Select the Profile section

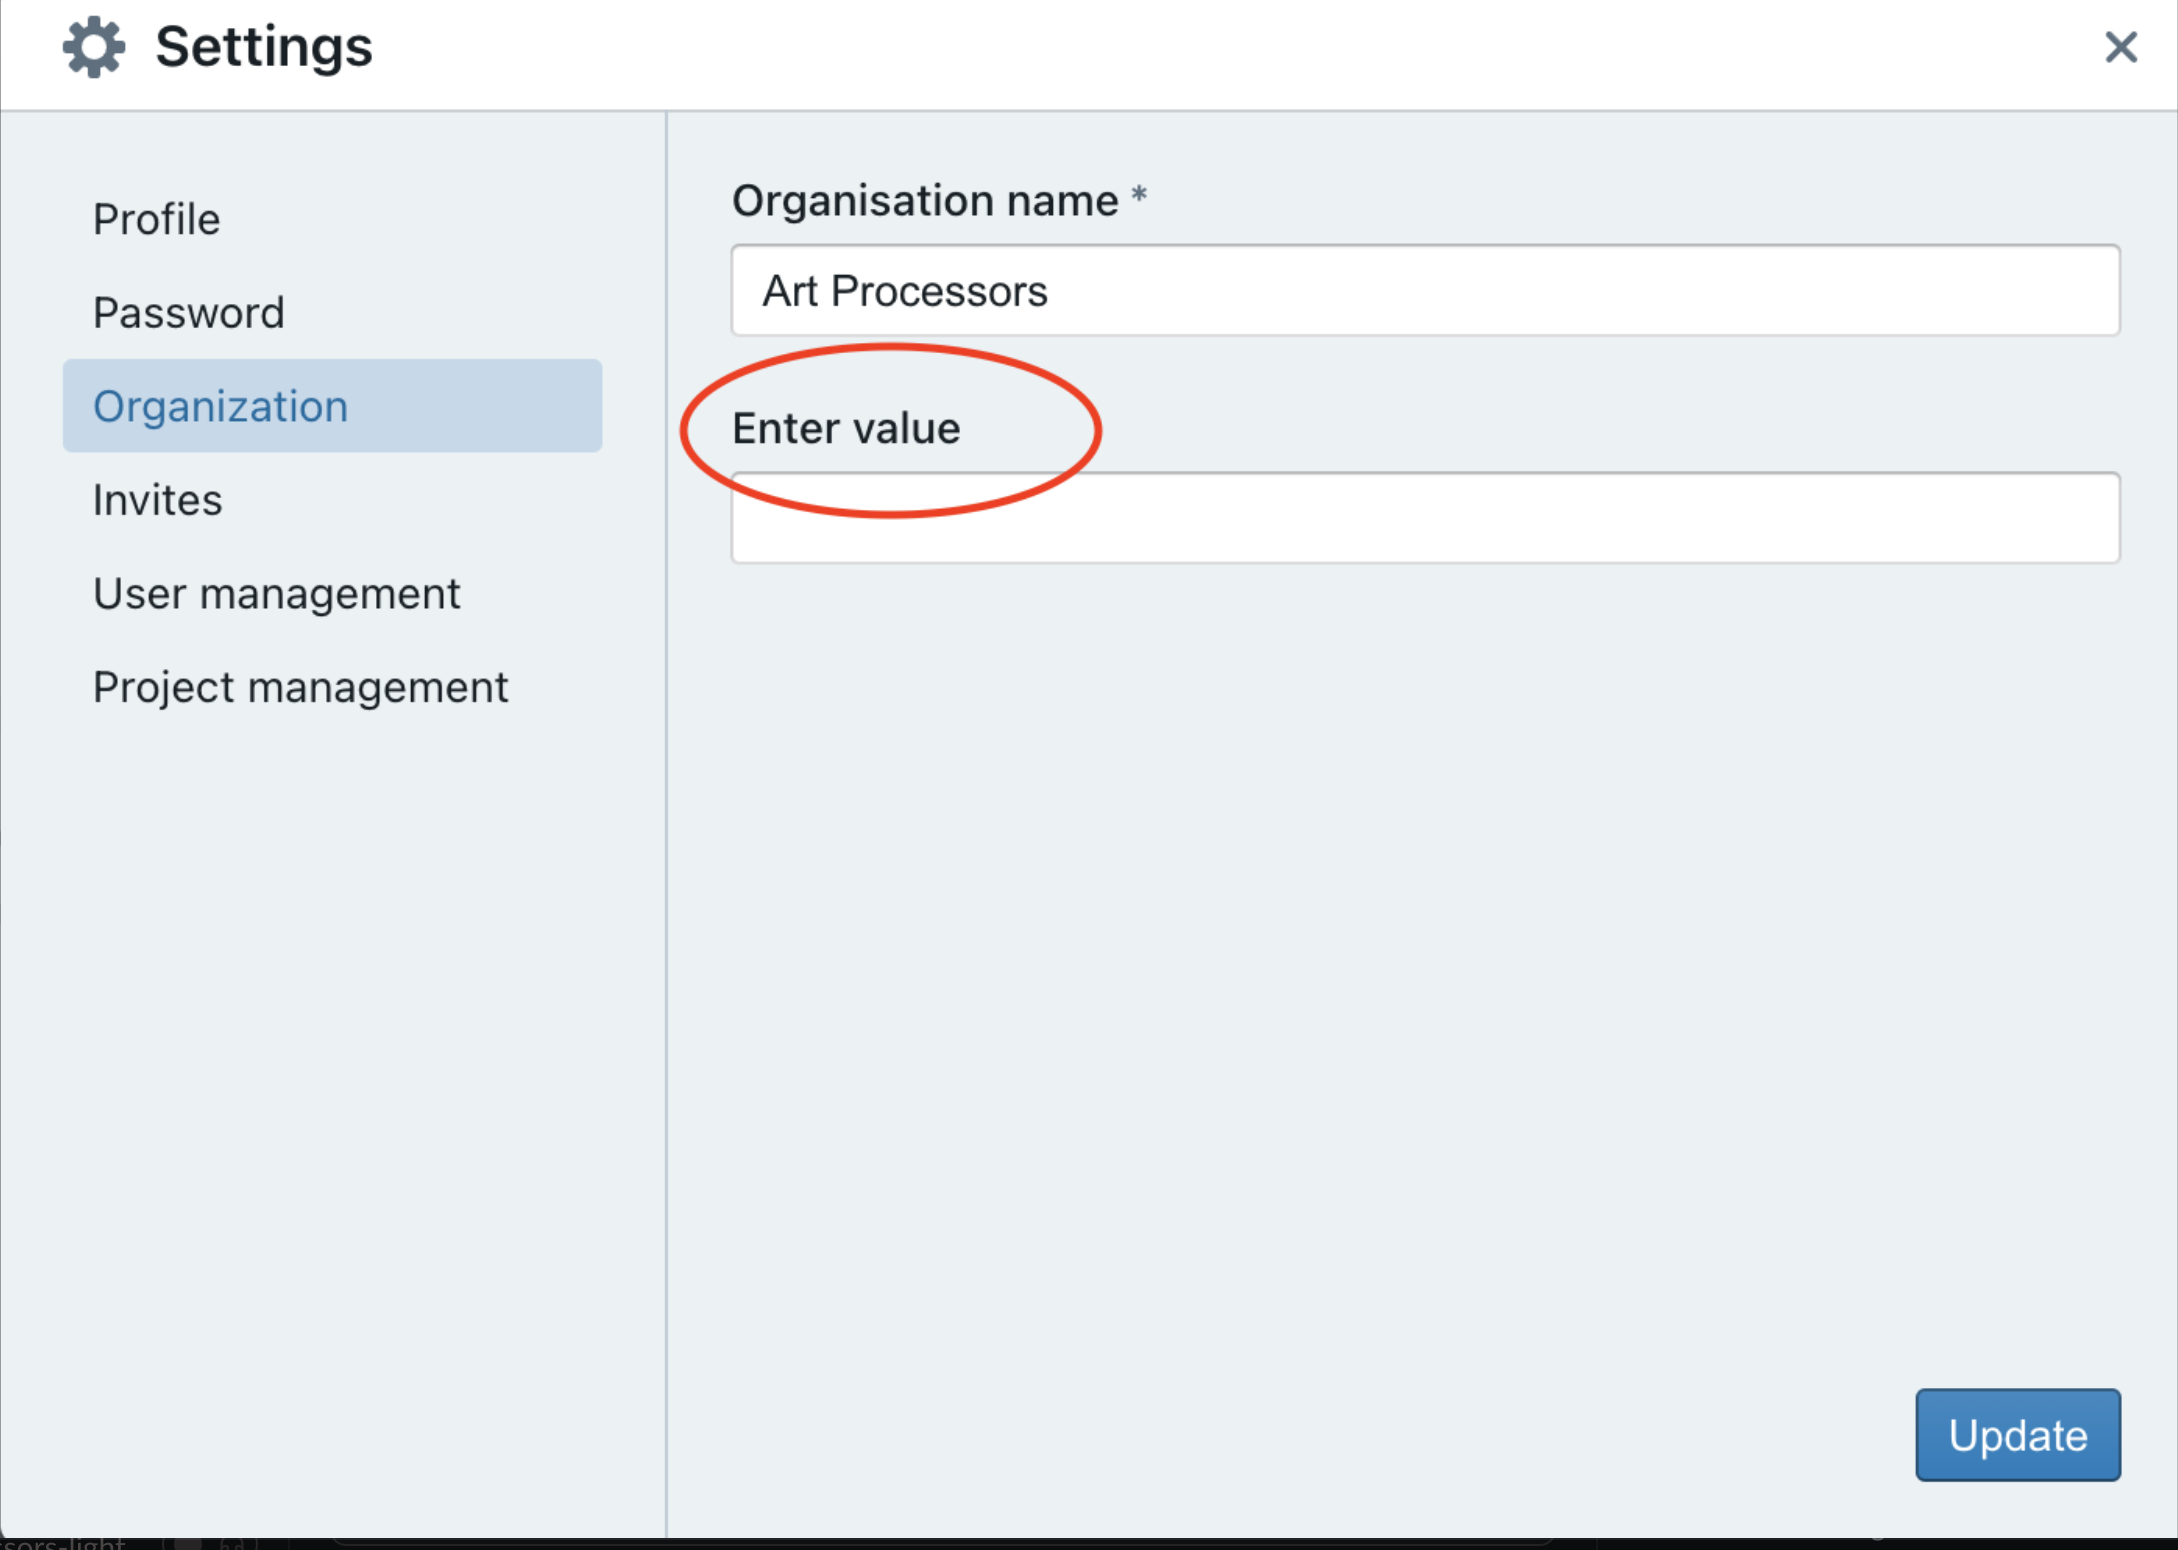[x=156, y=218]
